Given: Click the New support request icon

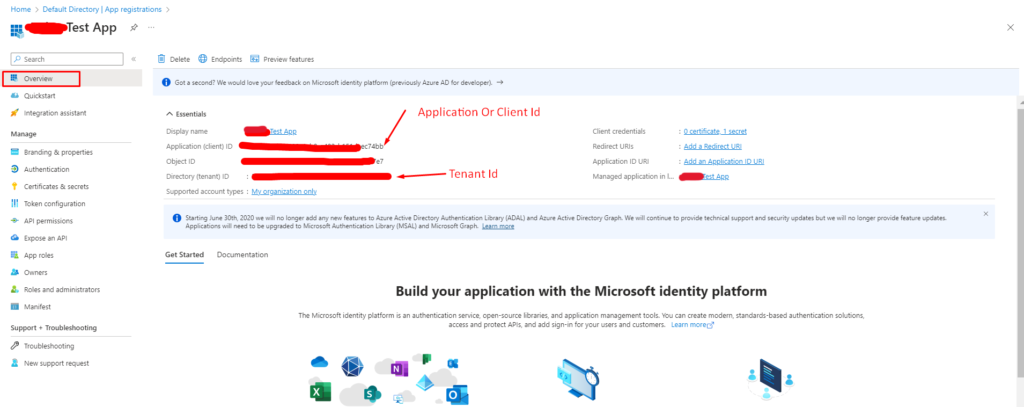Looking at the screenshot, I should click(x=14, y=363).
